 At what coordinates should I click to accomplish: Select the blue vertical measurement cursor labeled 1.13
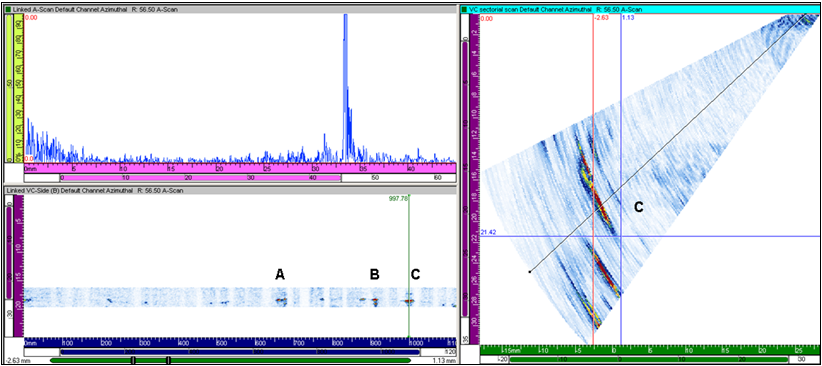(621, 178)
